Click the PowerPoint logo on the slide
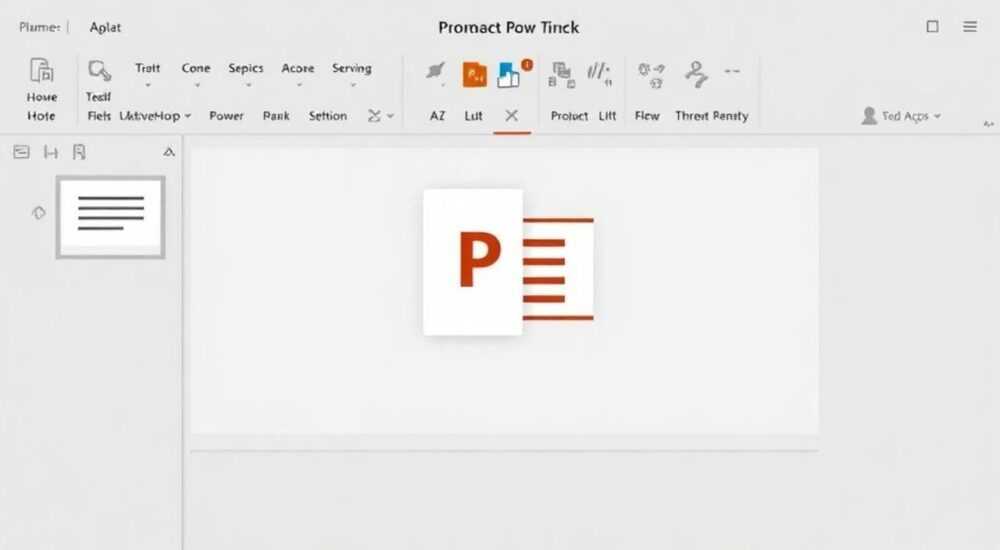1000x550 pixels. point(508,262)
